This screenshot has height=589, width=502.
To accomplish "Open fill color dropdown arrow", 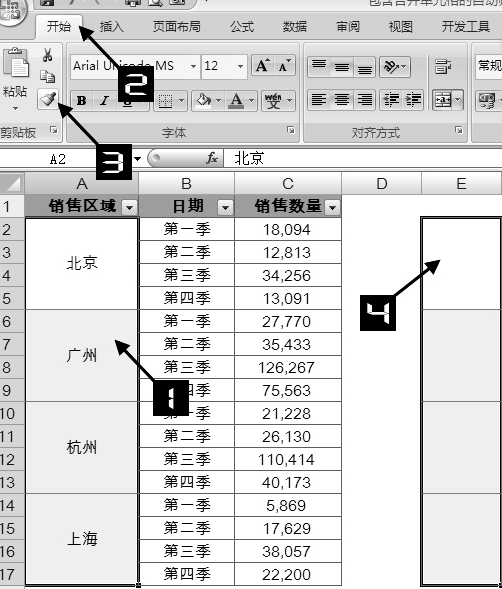I will [218, 101].
